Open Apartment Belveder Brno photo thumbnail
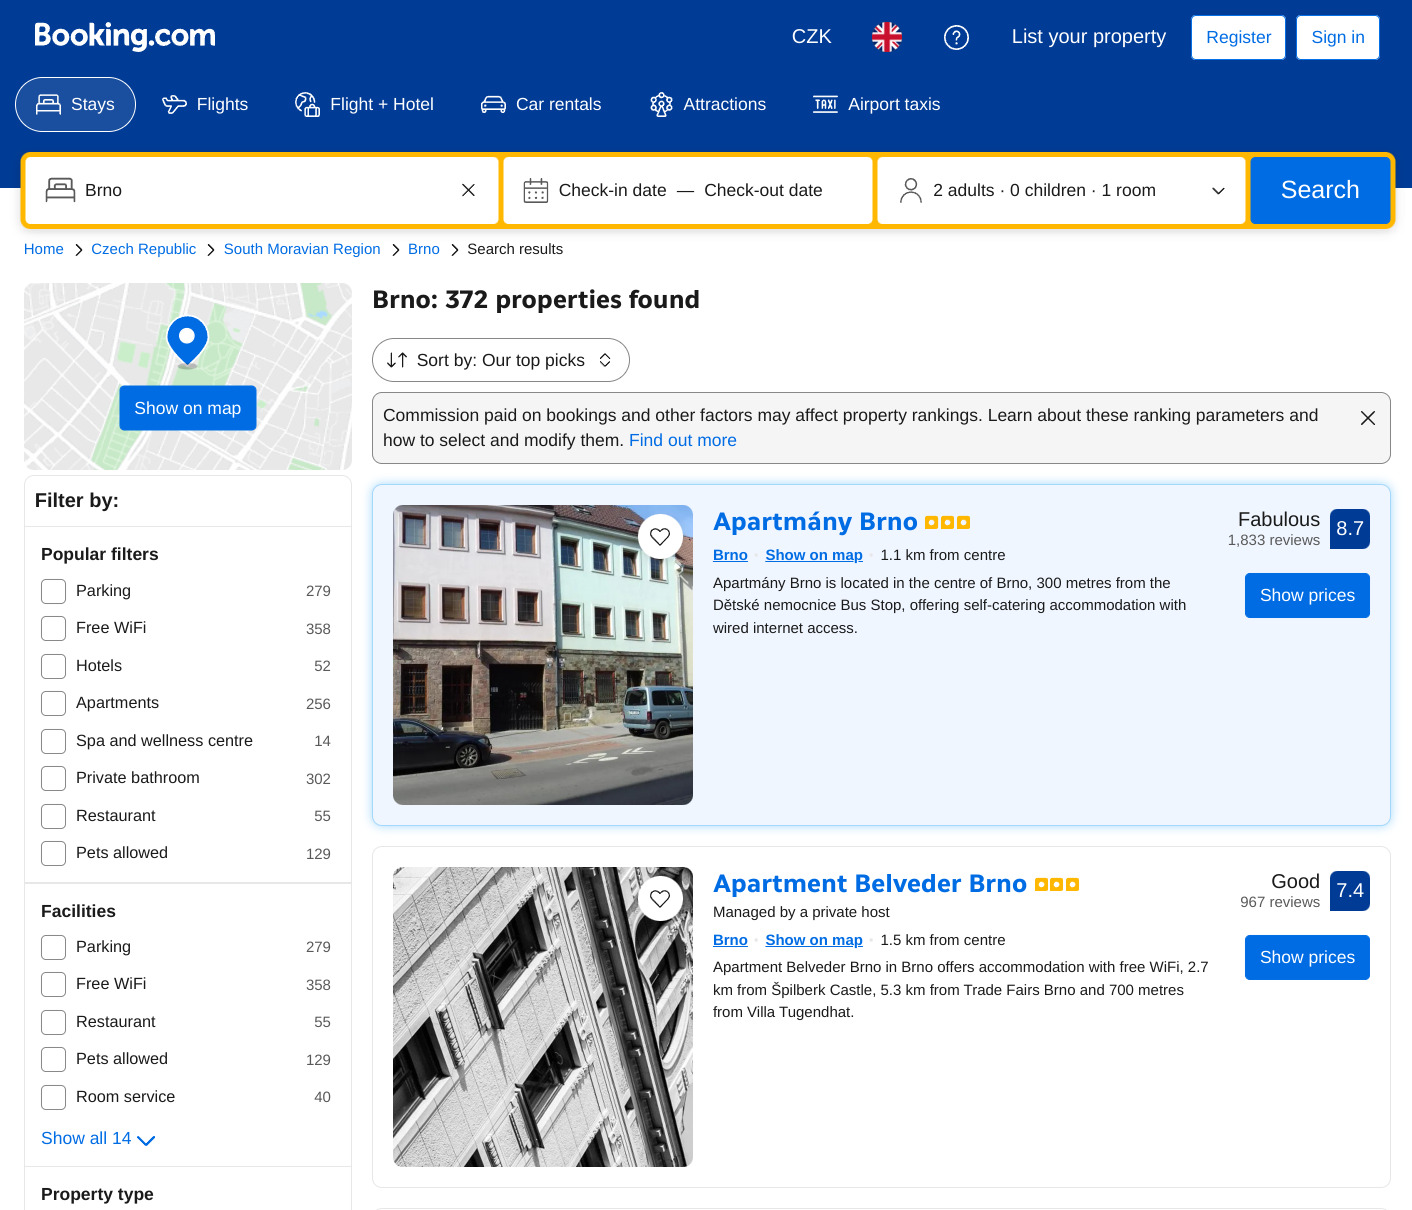 pyautogui.click(x=543, y=1017)
